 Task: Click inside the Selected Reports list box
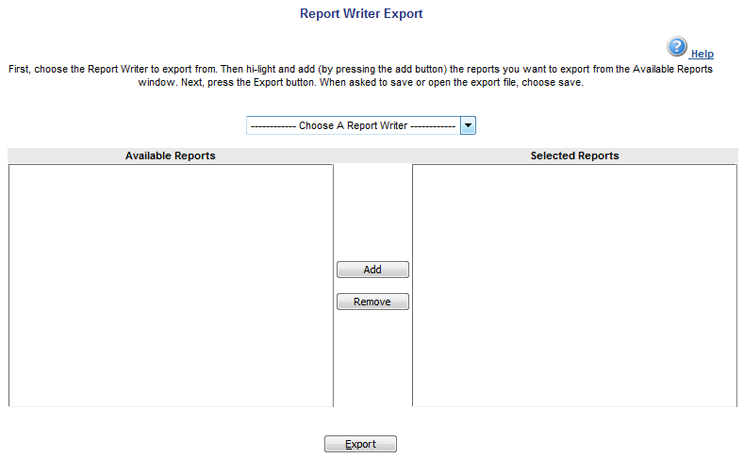[x=574, y=285]
